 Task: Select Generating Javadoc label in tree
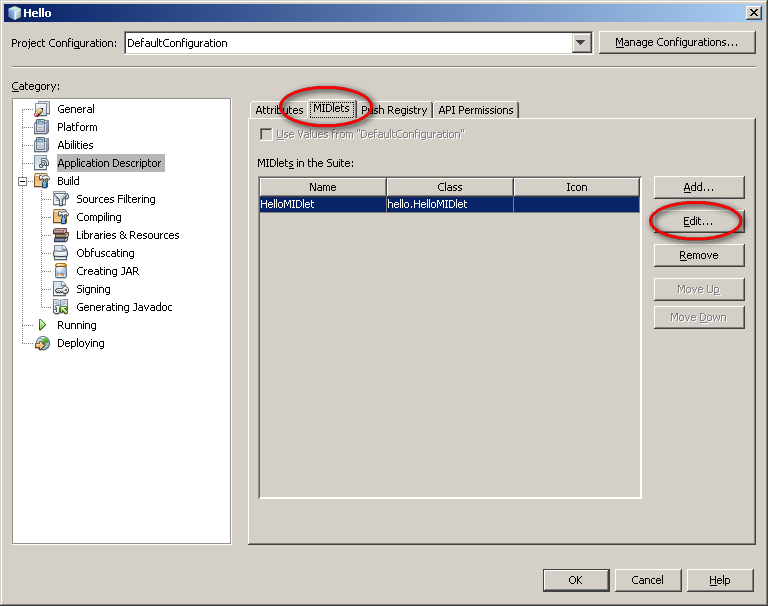124,307
